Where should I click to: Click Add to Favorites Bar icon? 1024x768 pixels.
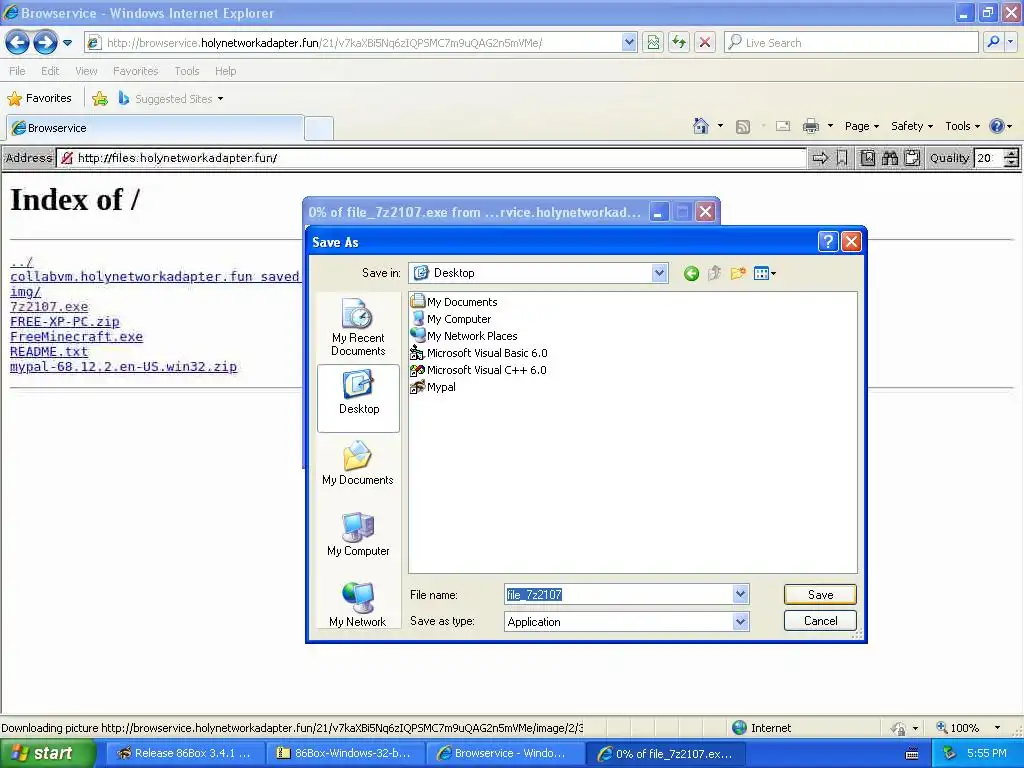(100, 99)
